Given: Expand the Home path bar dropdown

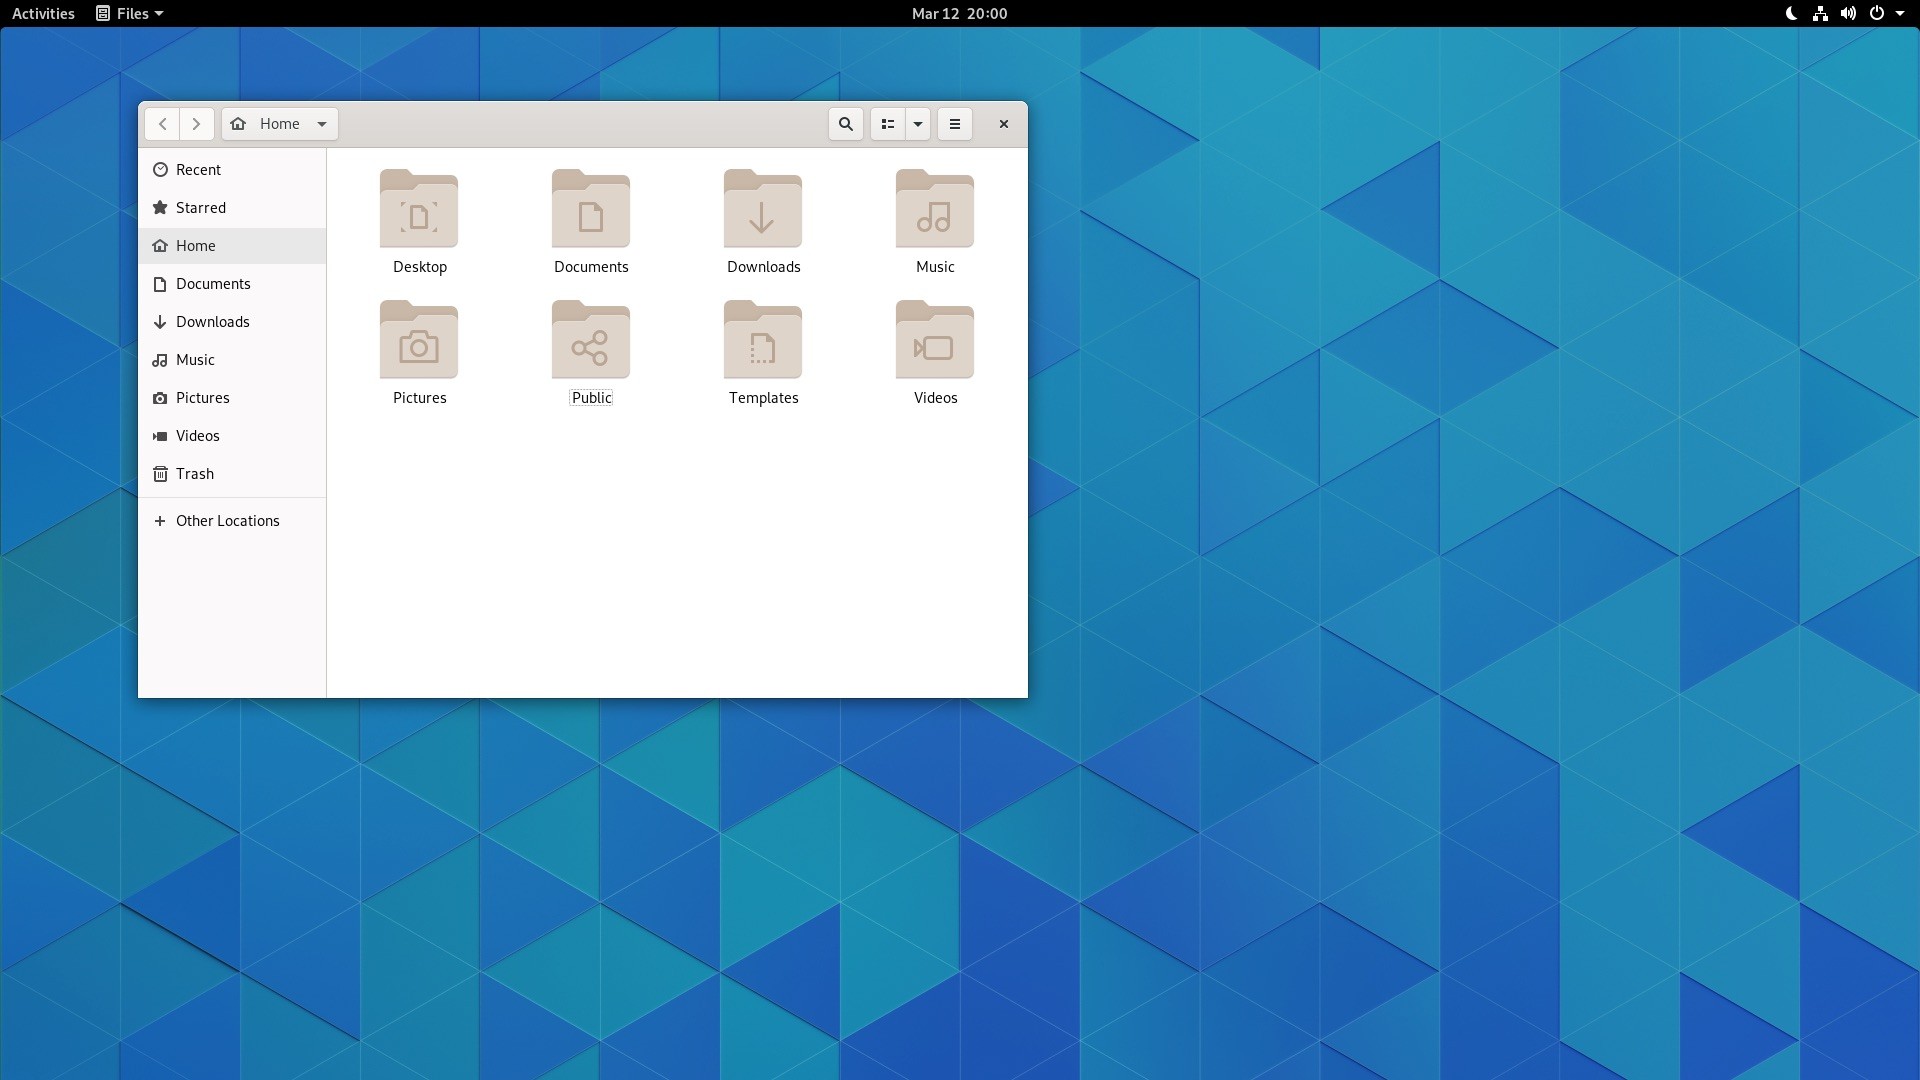Looking at the screenshot, I should 321,124.
